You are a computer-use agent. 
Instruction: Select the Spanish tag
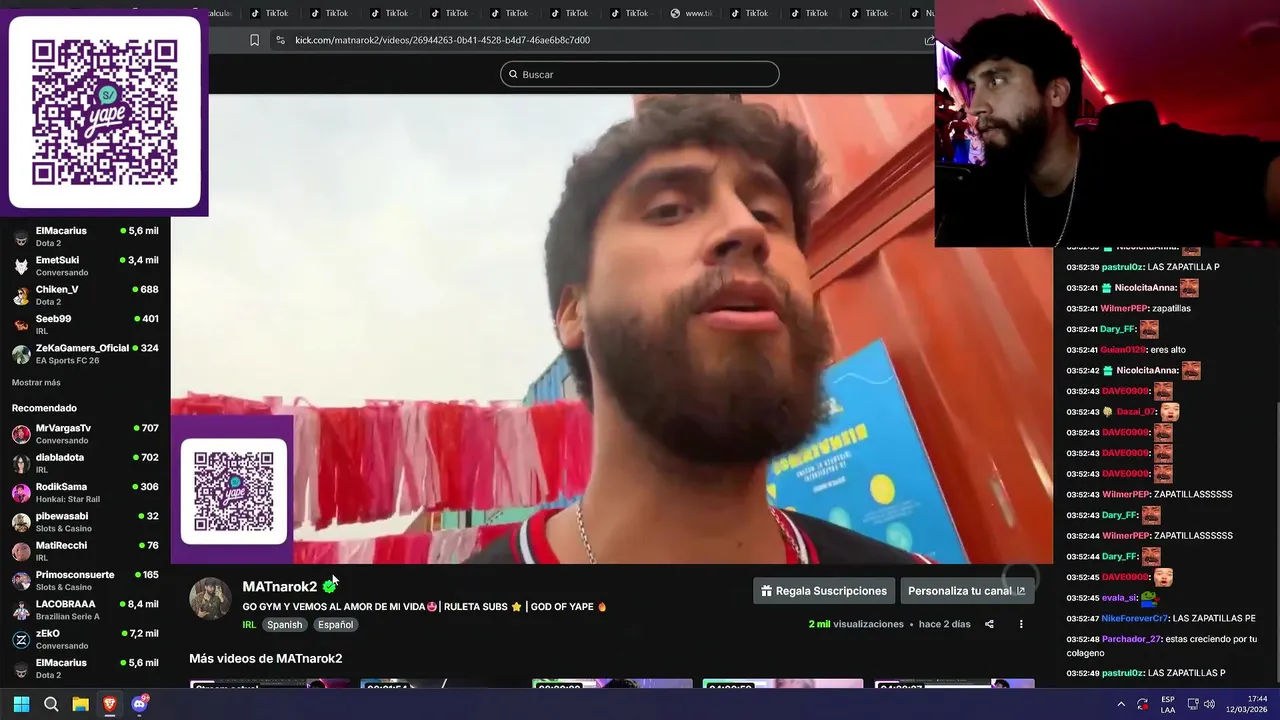tap(284, 625)
